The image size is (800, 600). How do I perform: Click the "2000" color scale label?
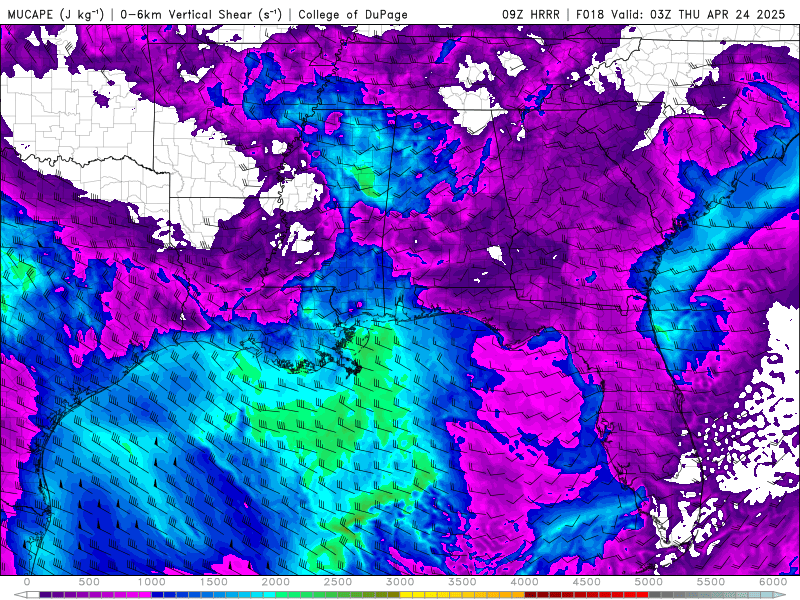point(276,582)
